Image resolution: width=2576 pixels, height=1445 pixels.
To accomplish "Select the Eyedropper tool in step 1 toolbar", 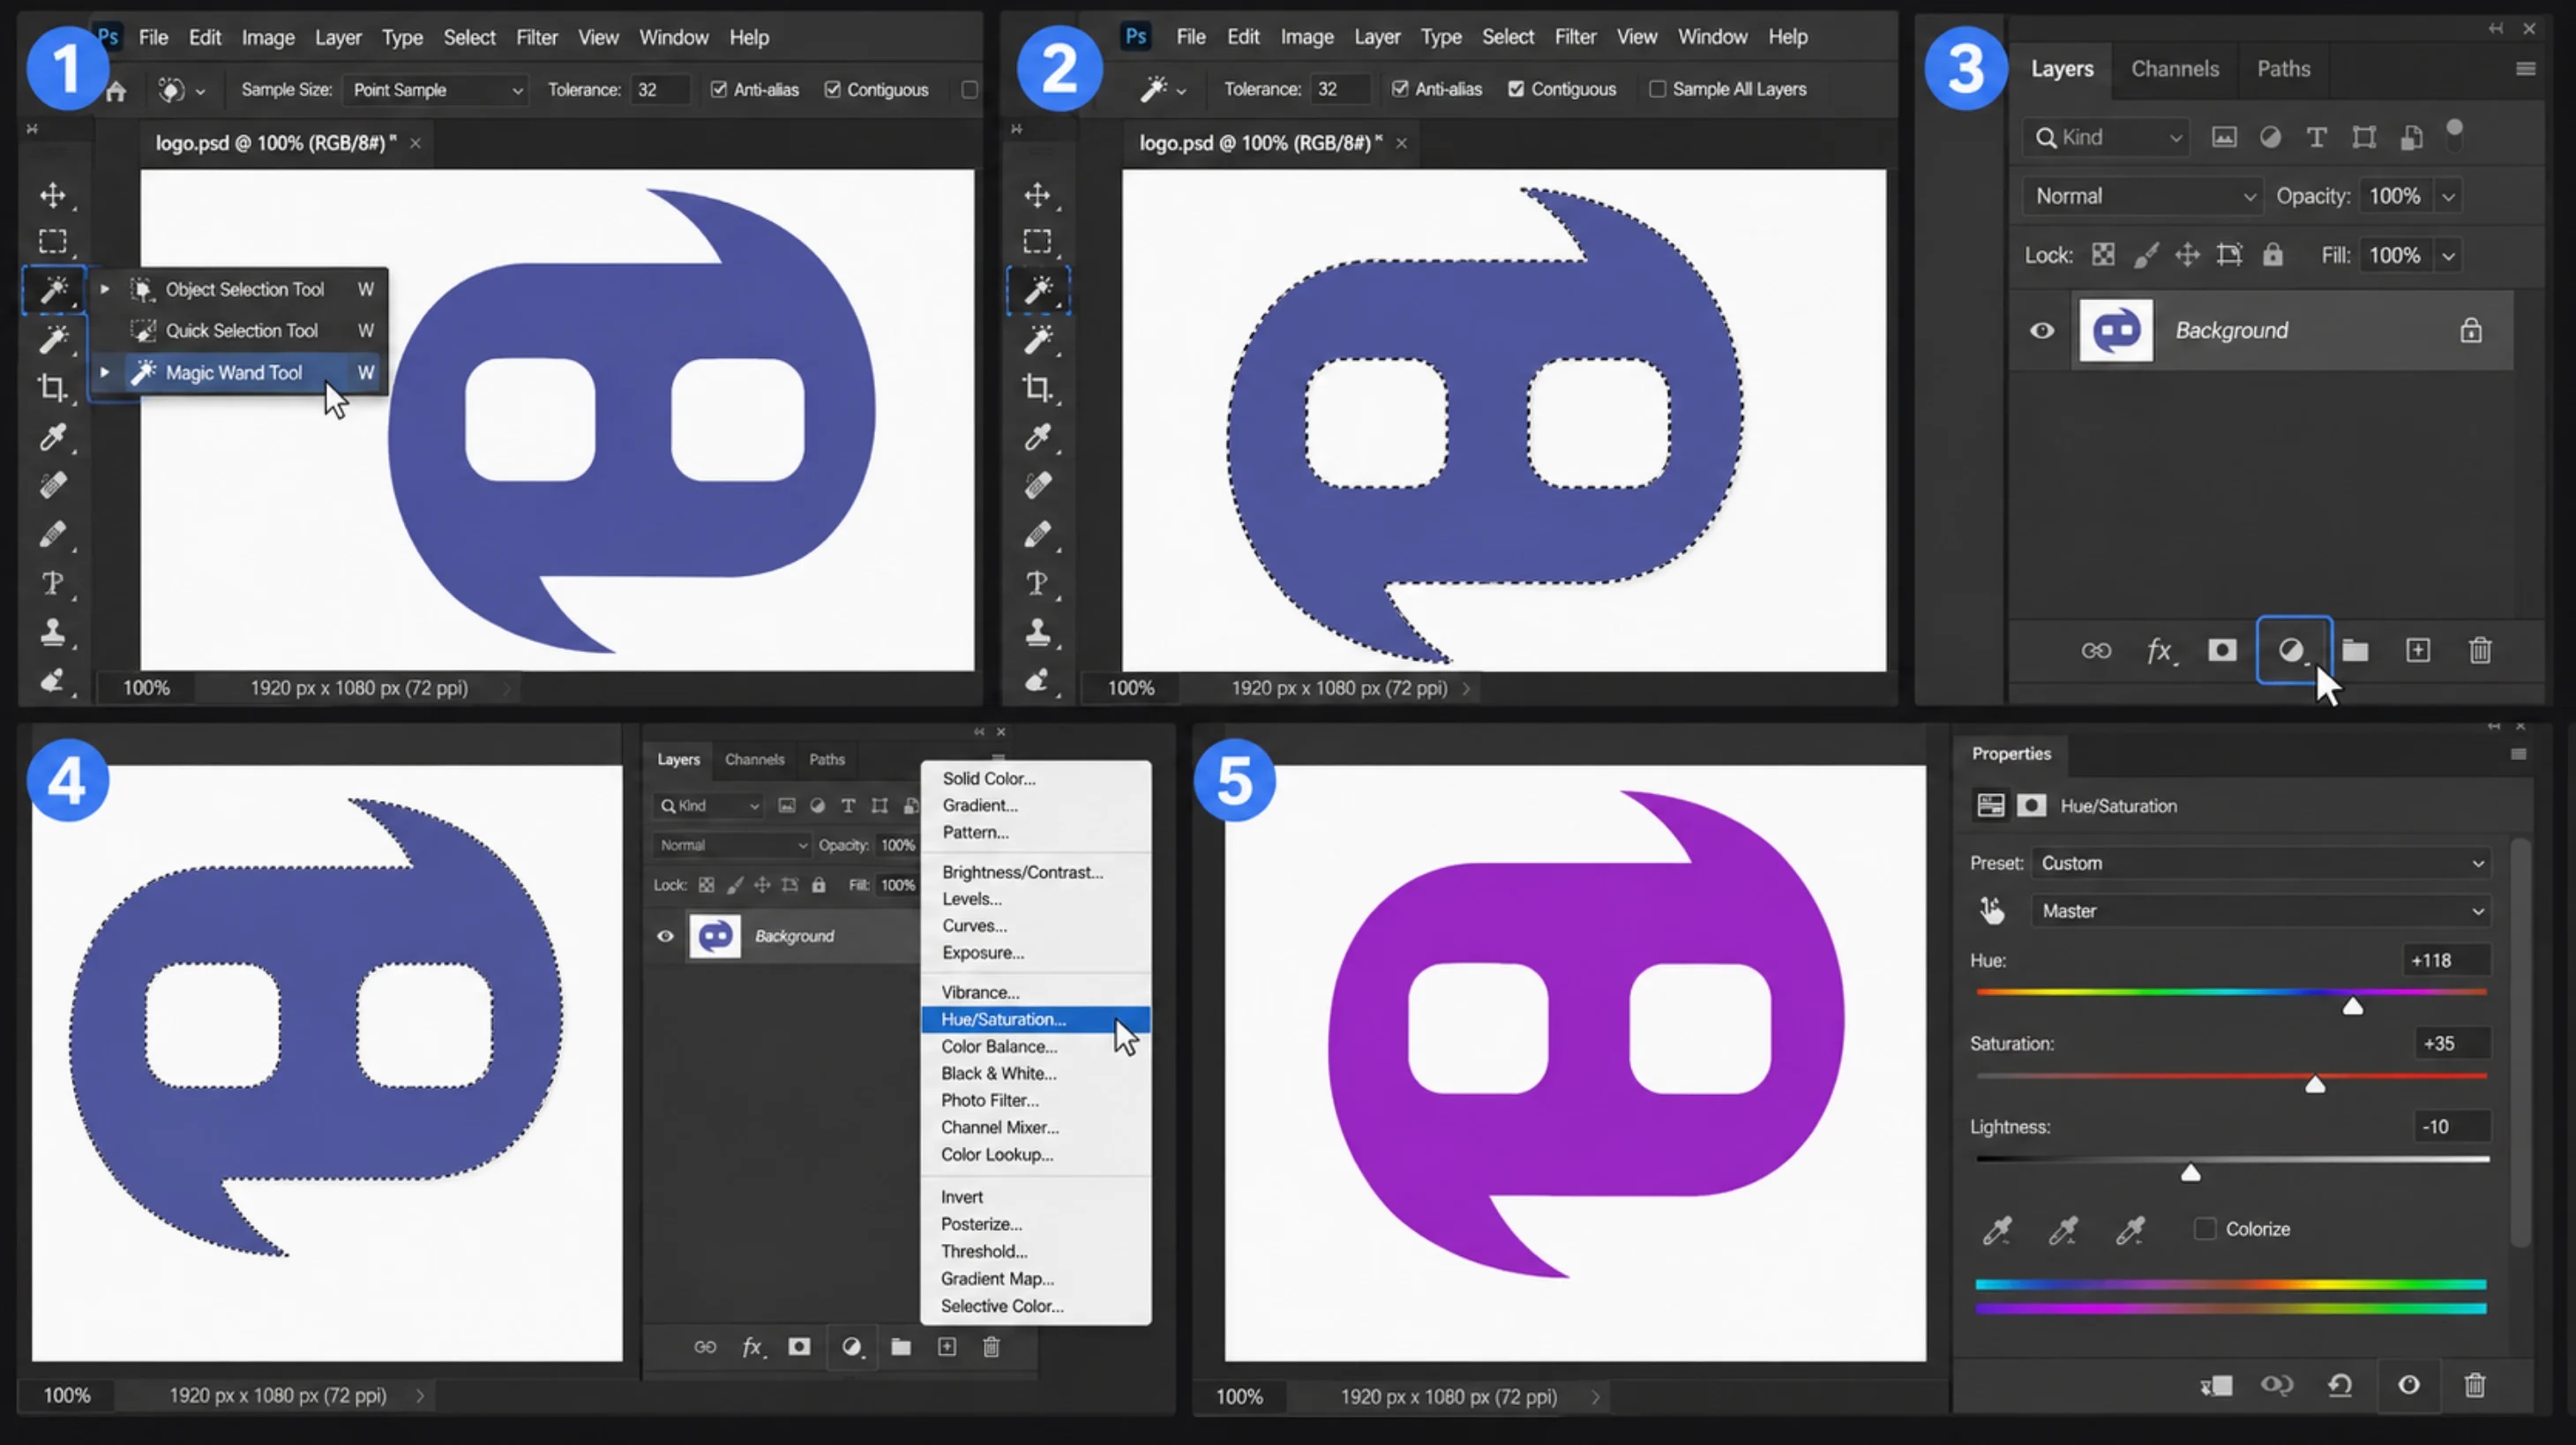I will click(52, 437).
